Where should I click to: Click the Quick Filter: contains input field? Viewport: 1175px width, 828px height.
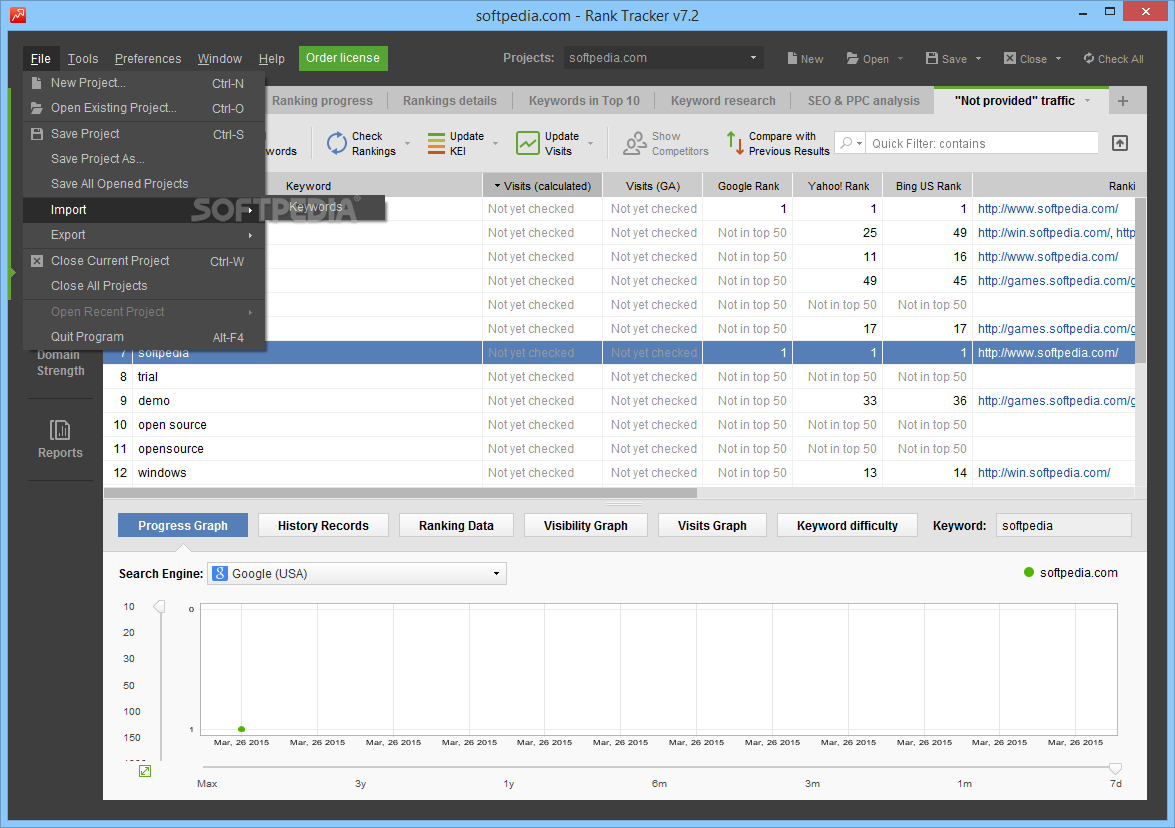coord(982,143)
